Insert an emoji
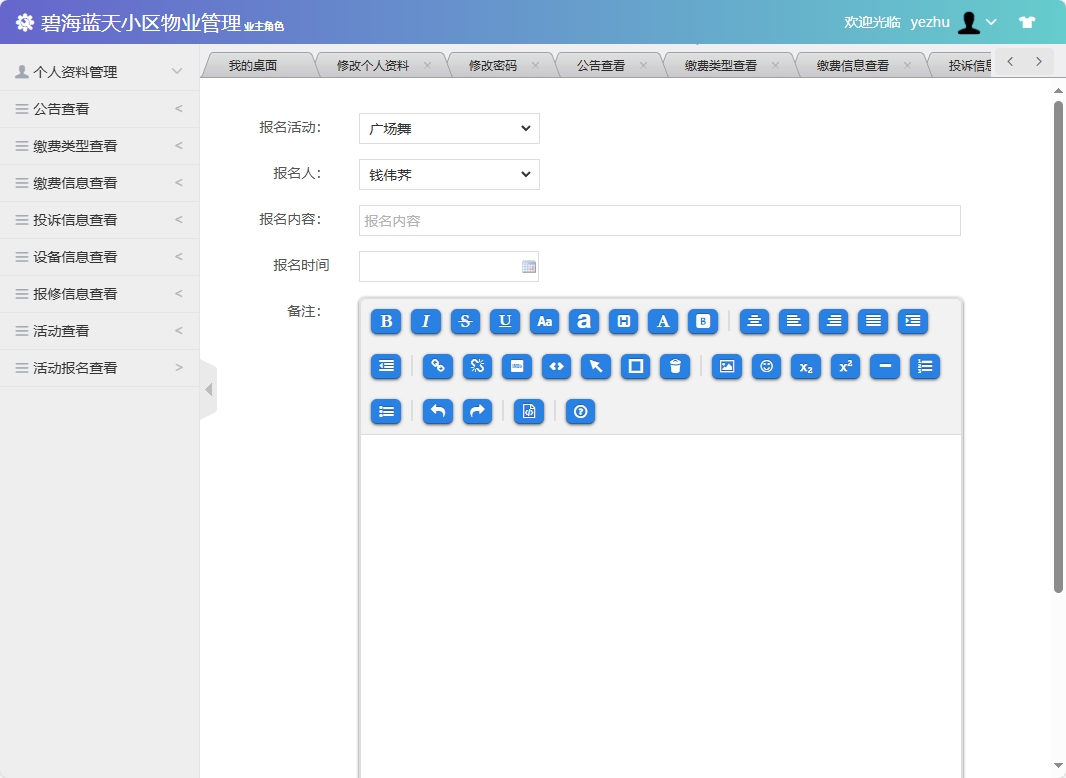This screenshot has height=778, width=1066. point(766,367)
